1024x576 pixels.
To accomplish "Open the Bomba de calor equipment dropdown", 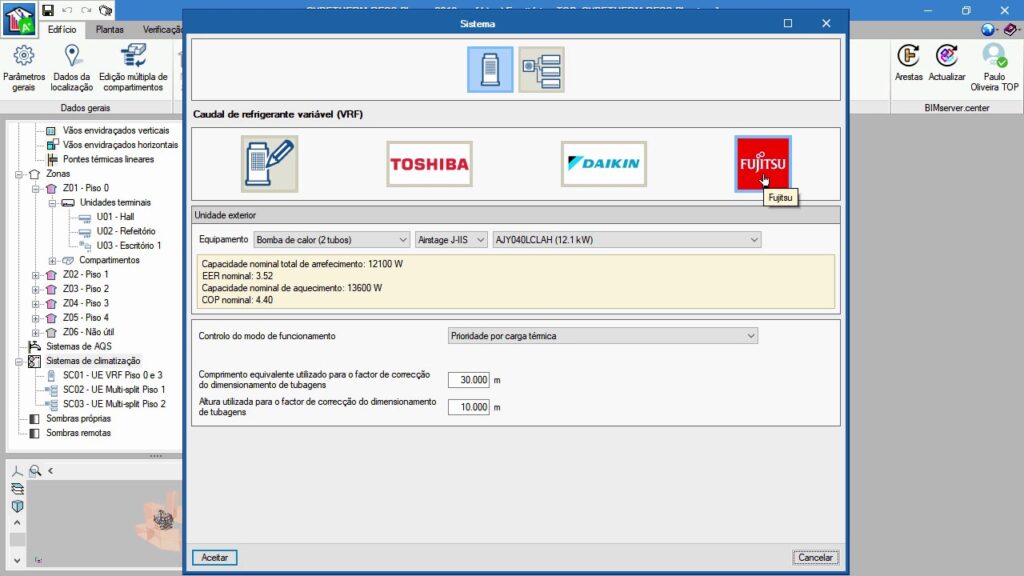I will click(x=332, y=240).
